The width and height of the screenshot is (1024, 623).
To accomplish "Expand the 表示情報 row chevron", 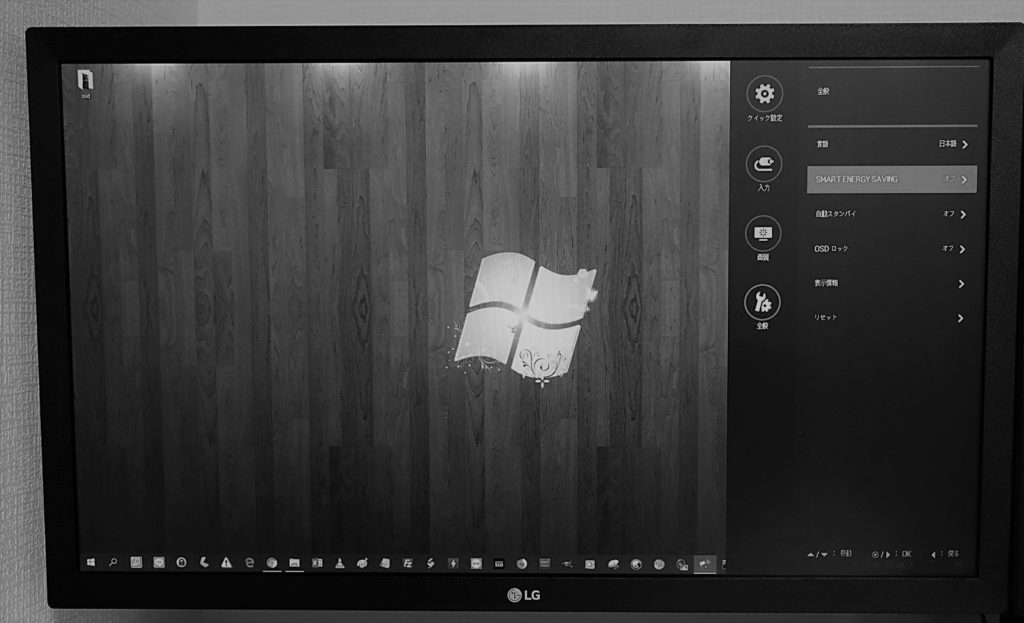I will (x=961, y=284).
